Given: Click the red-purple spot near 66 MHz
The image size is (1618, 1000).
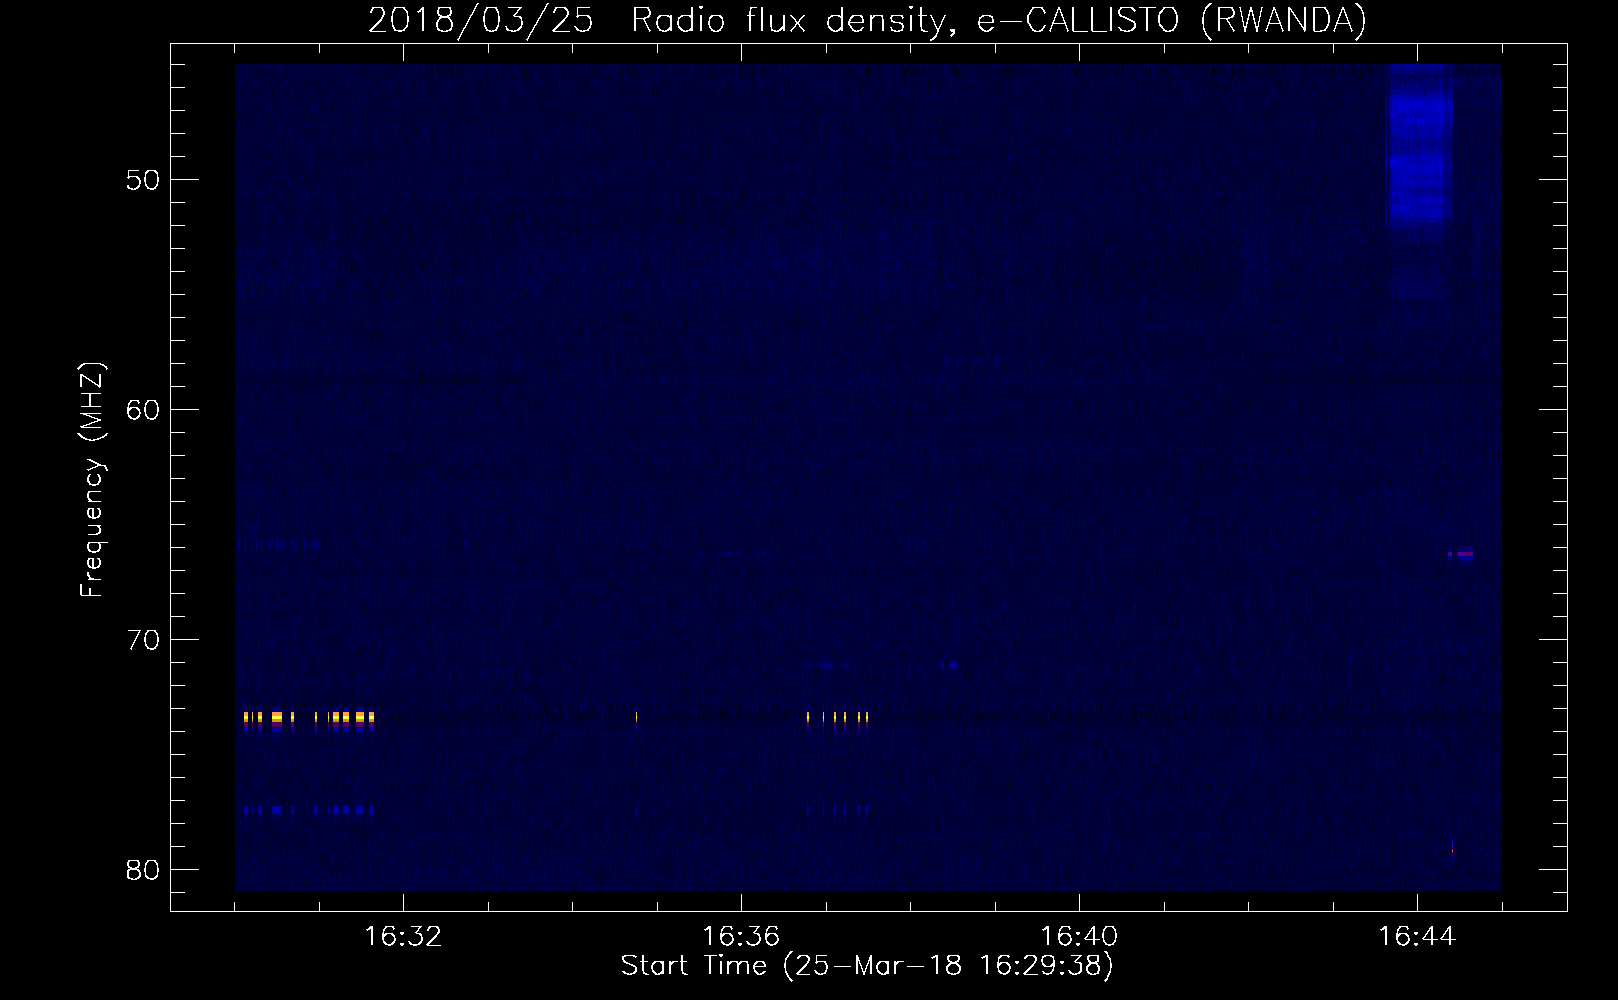Looking at the screenshot, I should pyautogui.click(x=1461, y=554).
